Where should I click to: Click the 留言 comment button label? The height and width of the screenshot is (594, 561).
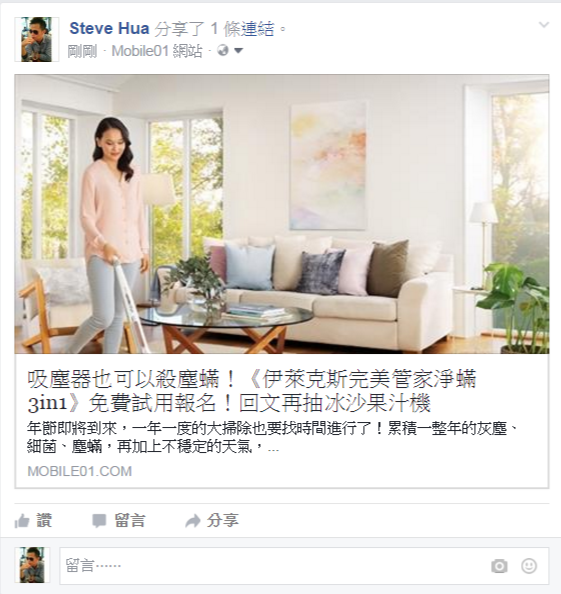(130, 521)
